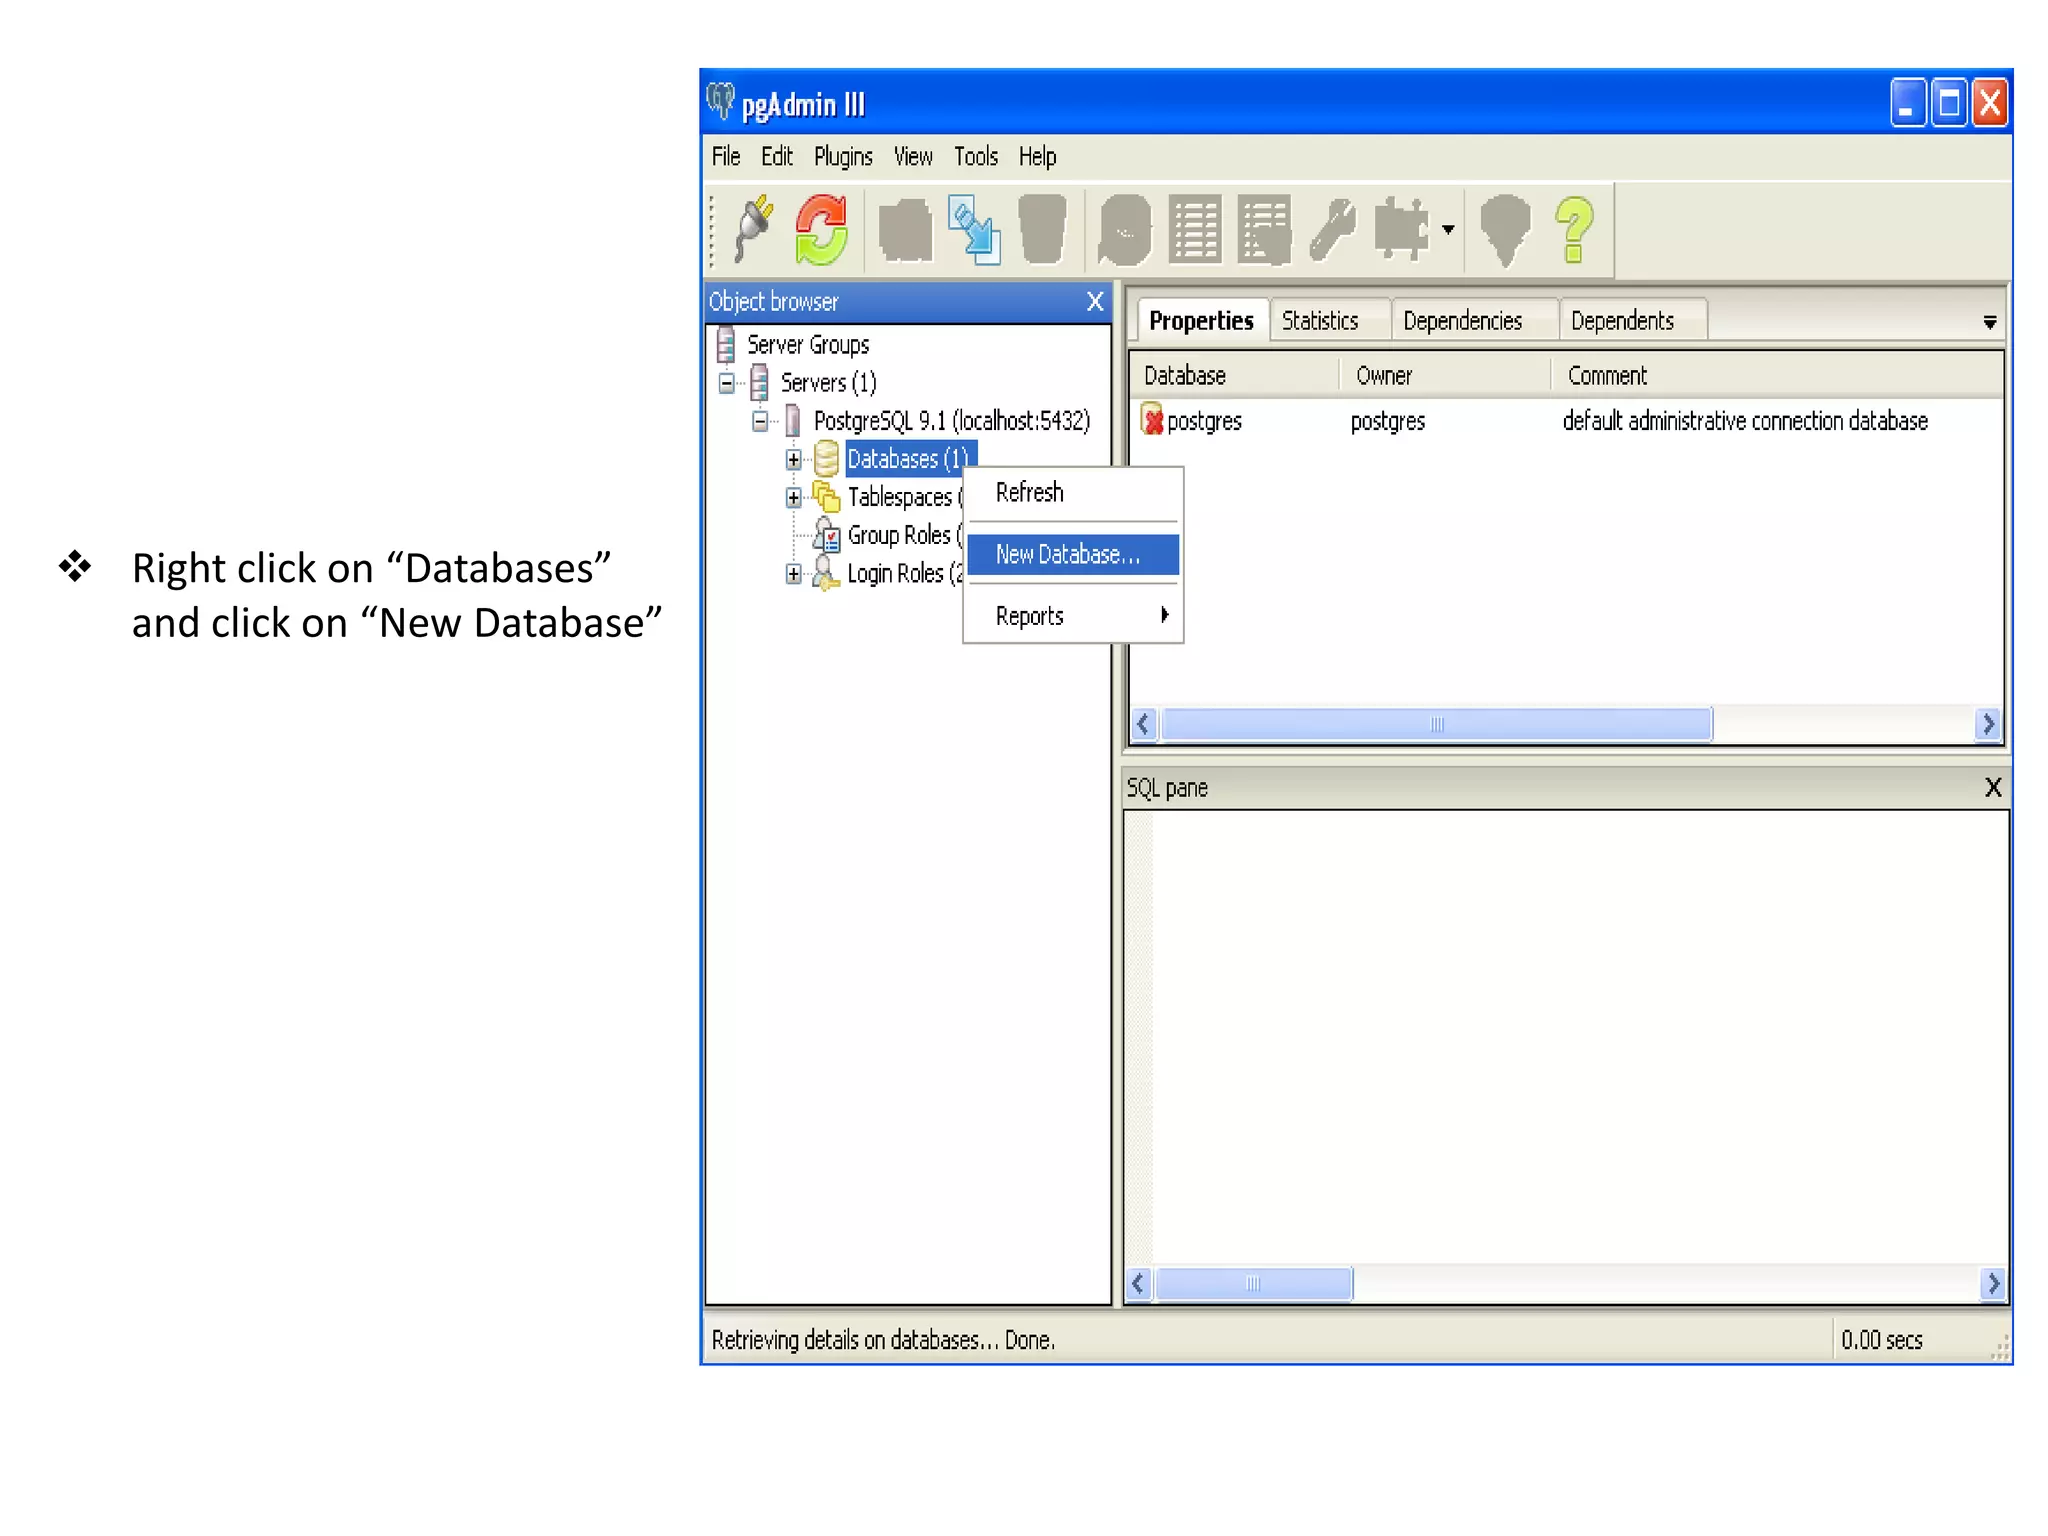The image size is (2048, 1536).
Task: Select the Databases (1) tree item
Action: coord(910,459)
